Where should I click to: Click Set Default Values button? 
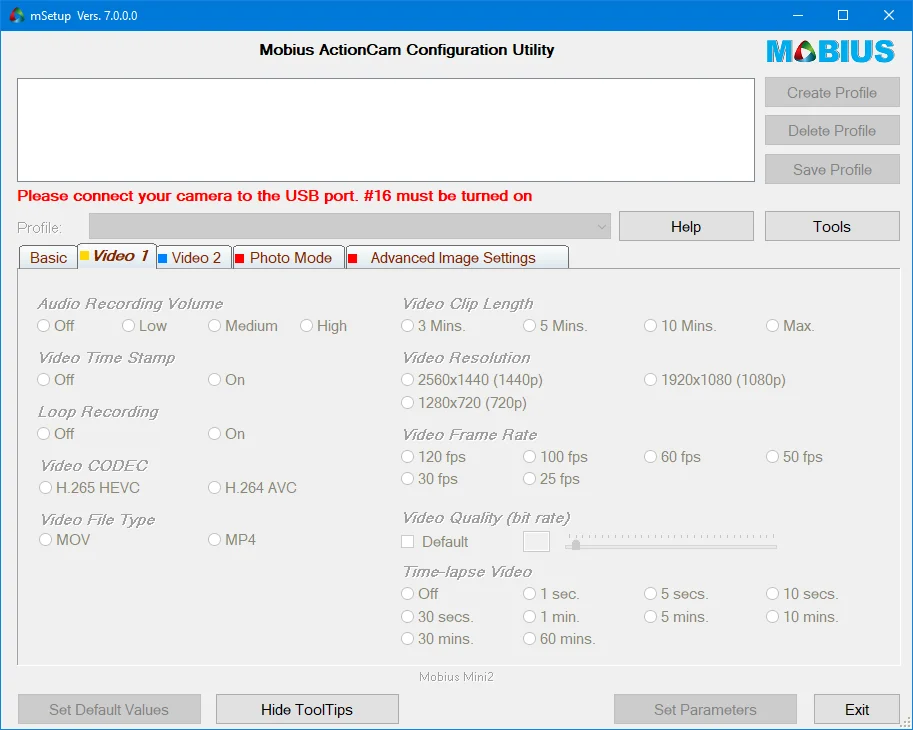click(109, 710)
